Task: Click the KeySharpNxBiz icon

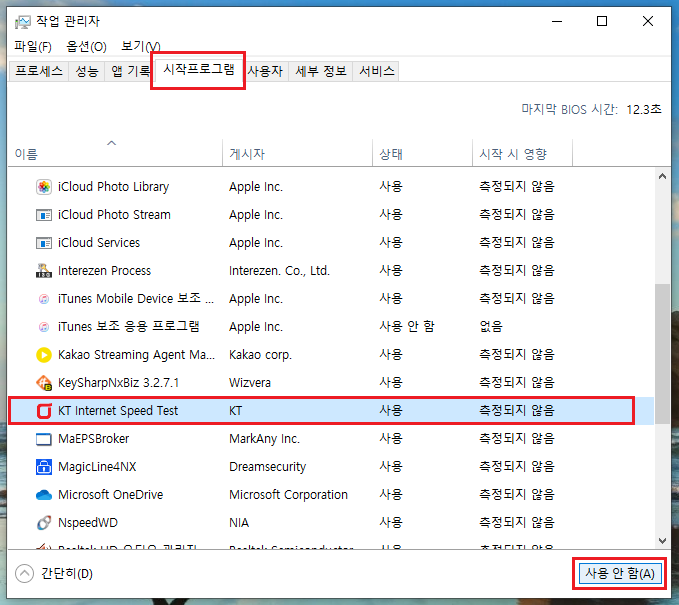Action: pyautogui.click(x=44, y=383)
